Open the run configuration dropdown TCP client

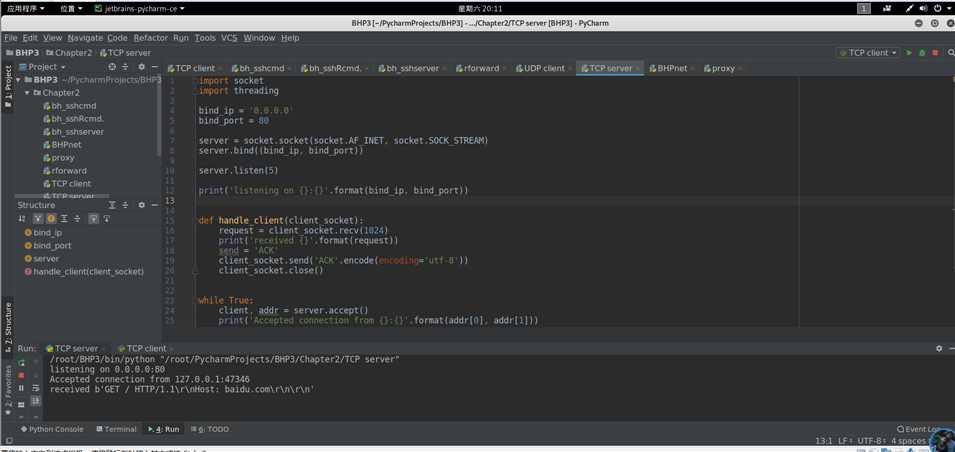point(869,53)
